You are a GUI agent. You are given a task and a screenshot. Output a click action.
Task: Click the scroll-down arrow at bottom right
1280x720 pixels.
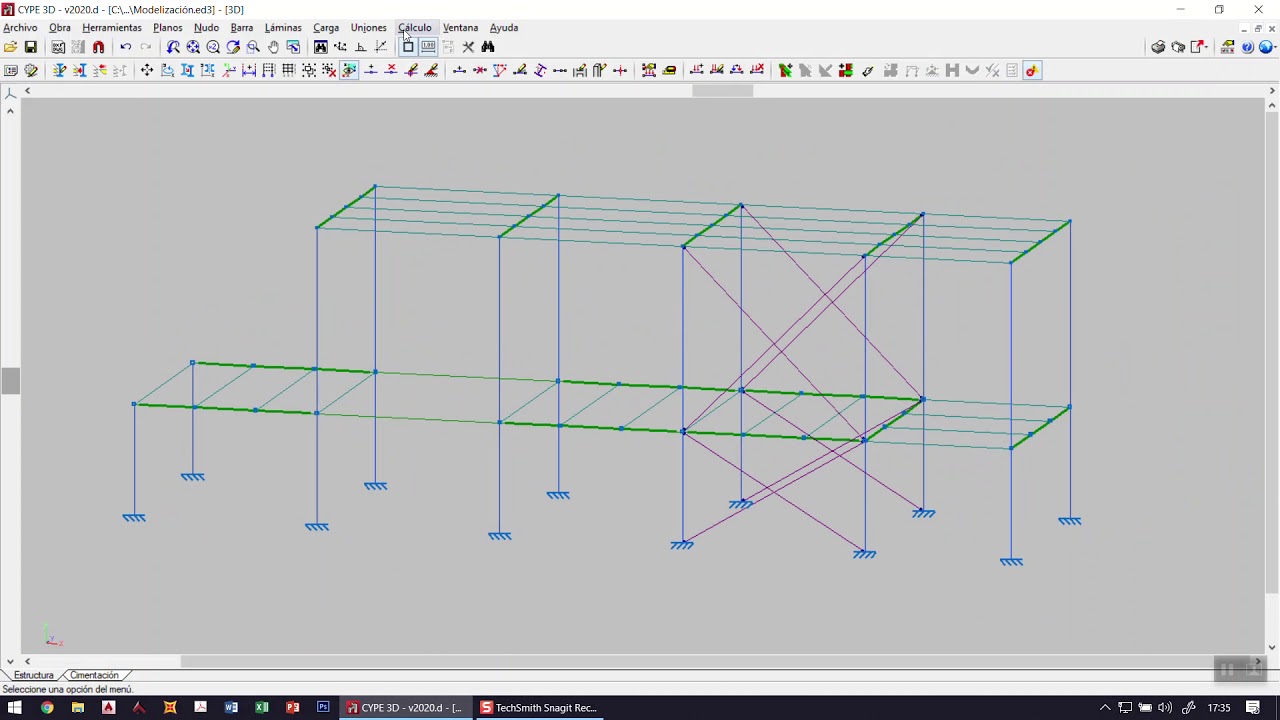pos(1272,647)
